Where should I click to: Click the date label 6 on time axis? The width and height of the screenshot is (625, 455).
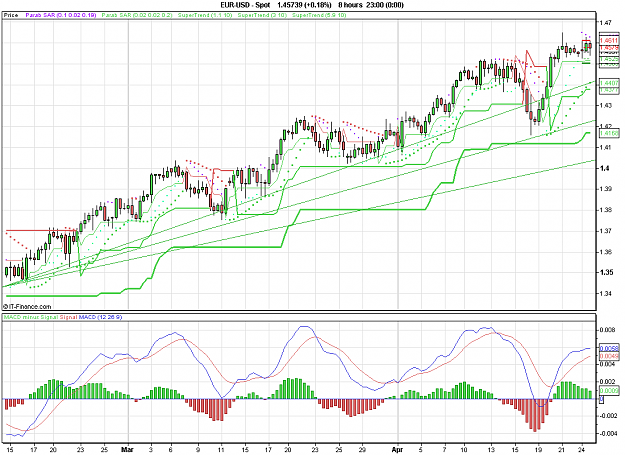click(172, 450)
